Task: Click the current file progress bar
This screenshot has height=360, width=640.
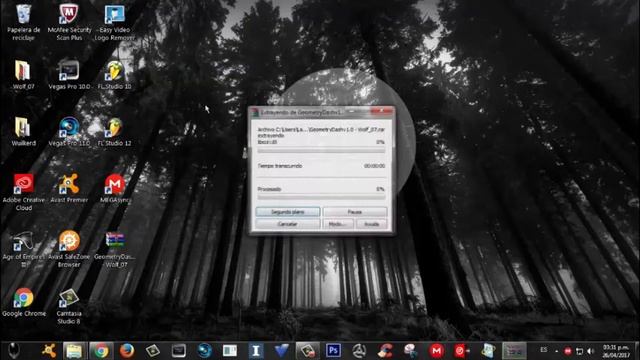Action: coord(321,151)
